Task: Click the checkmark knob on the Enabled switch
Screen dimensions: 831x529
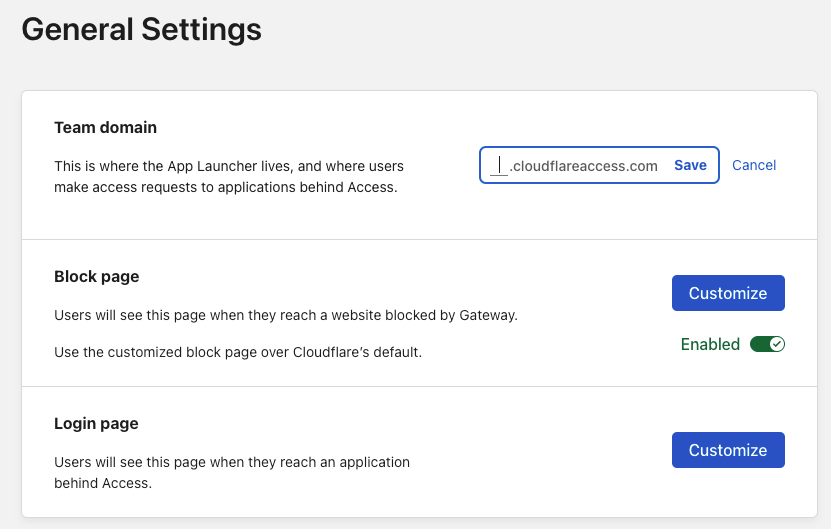Action: click(x=777, y=344)
